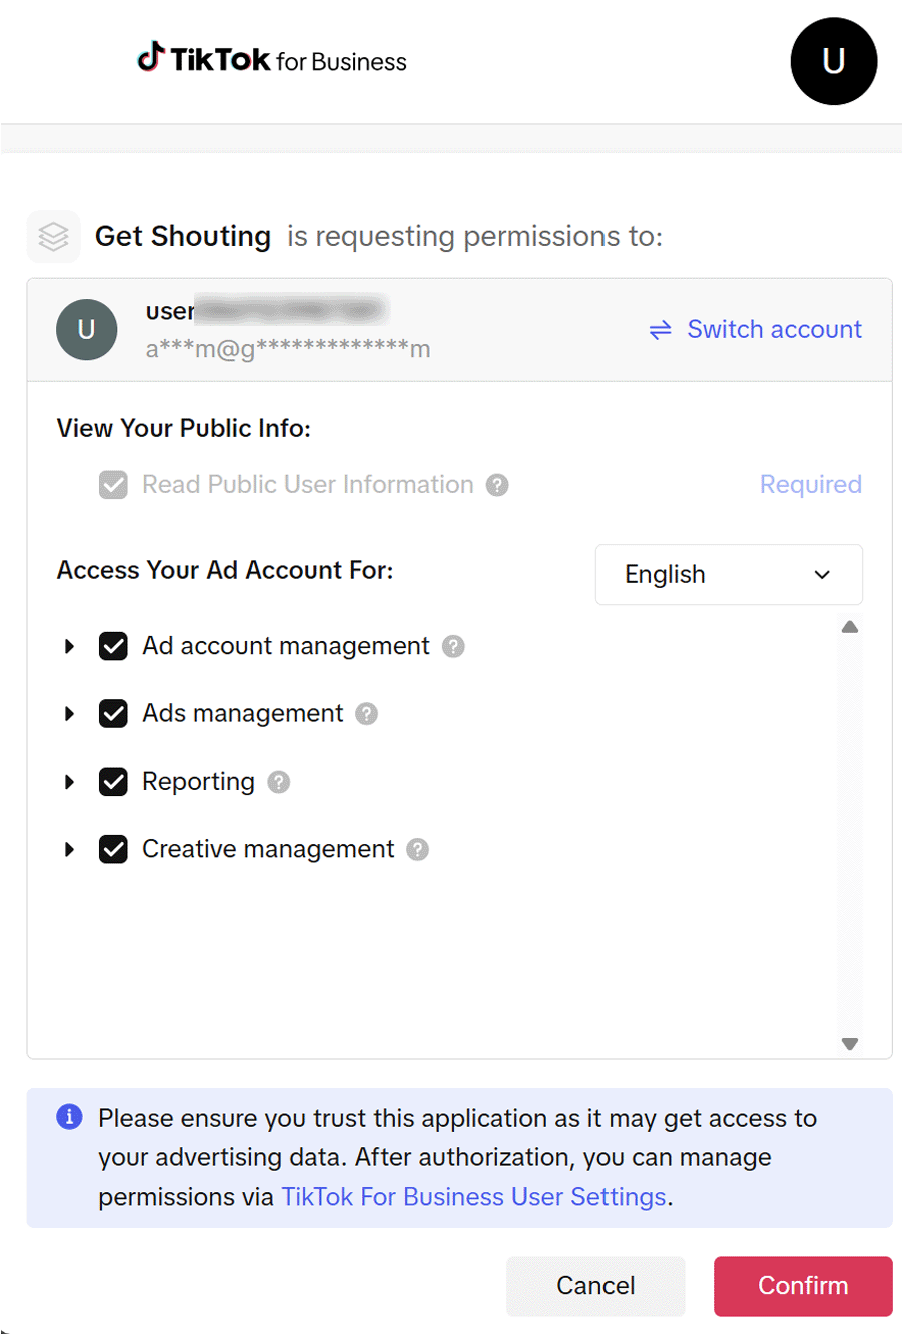This screenshot has width=904, height=1334.
Task: Toggle Read Public User Information checkbox
Action: click(x=113, y=485)
